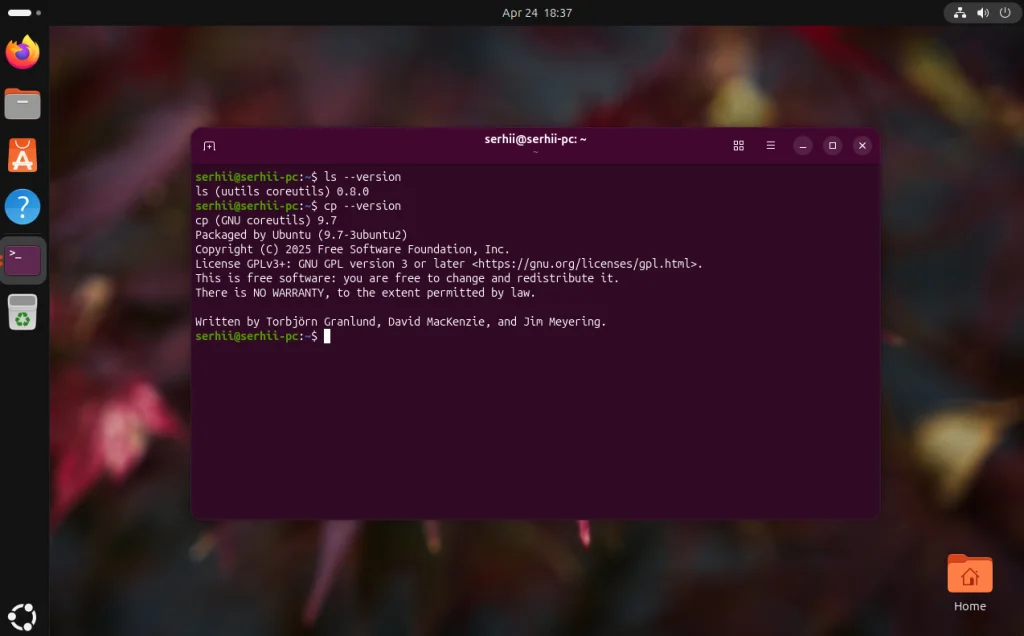Click the Copyright 2025 Free Software Foundation line
Screen dimensions: 1024x636
(x=352, y=249)
